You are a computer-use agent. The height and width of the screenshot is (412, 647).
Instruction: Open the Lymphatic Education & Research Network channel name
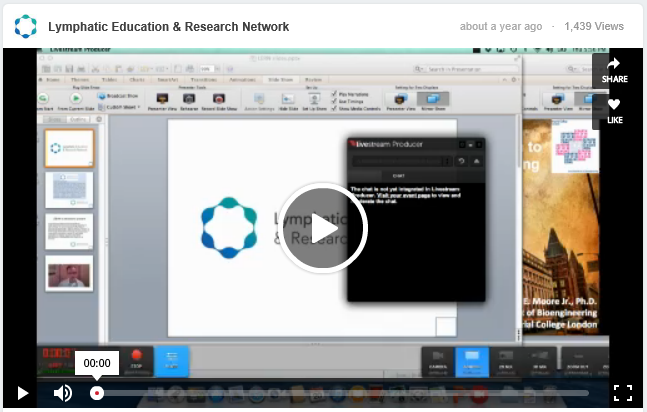168,26
